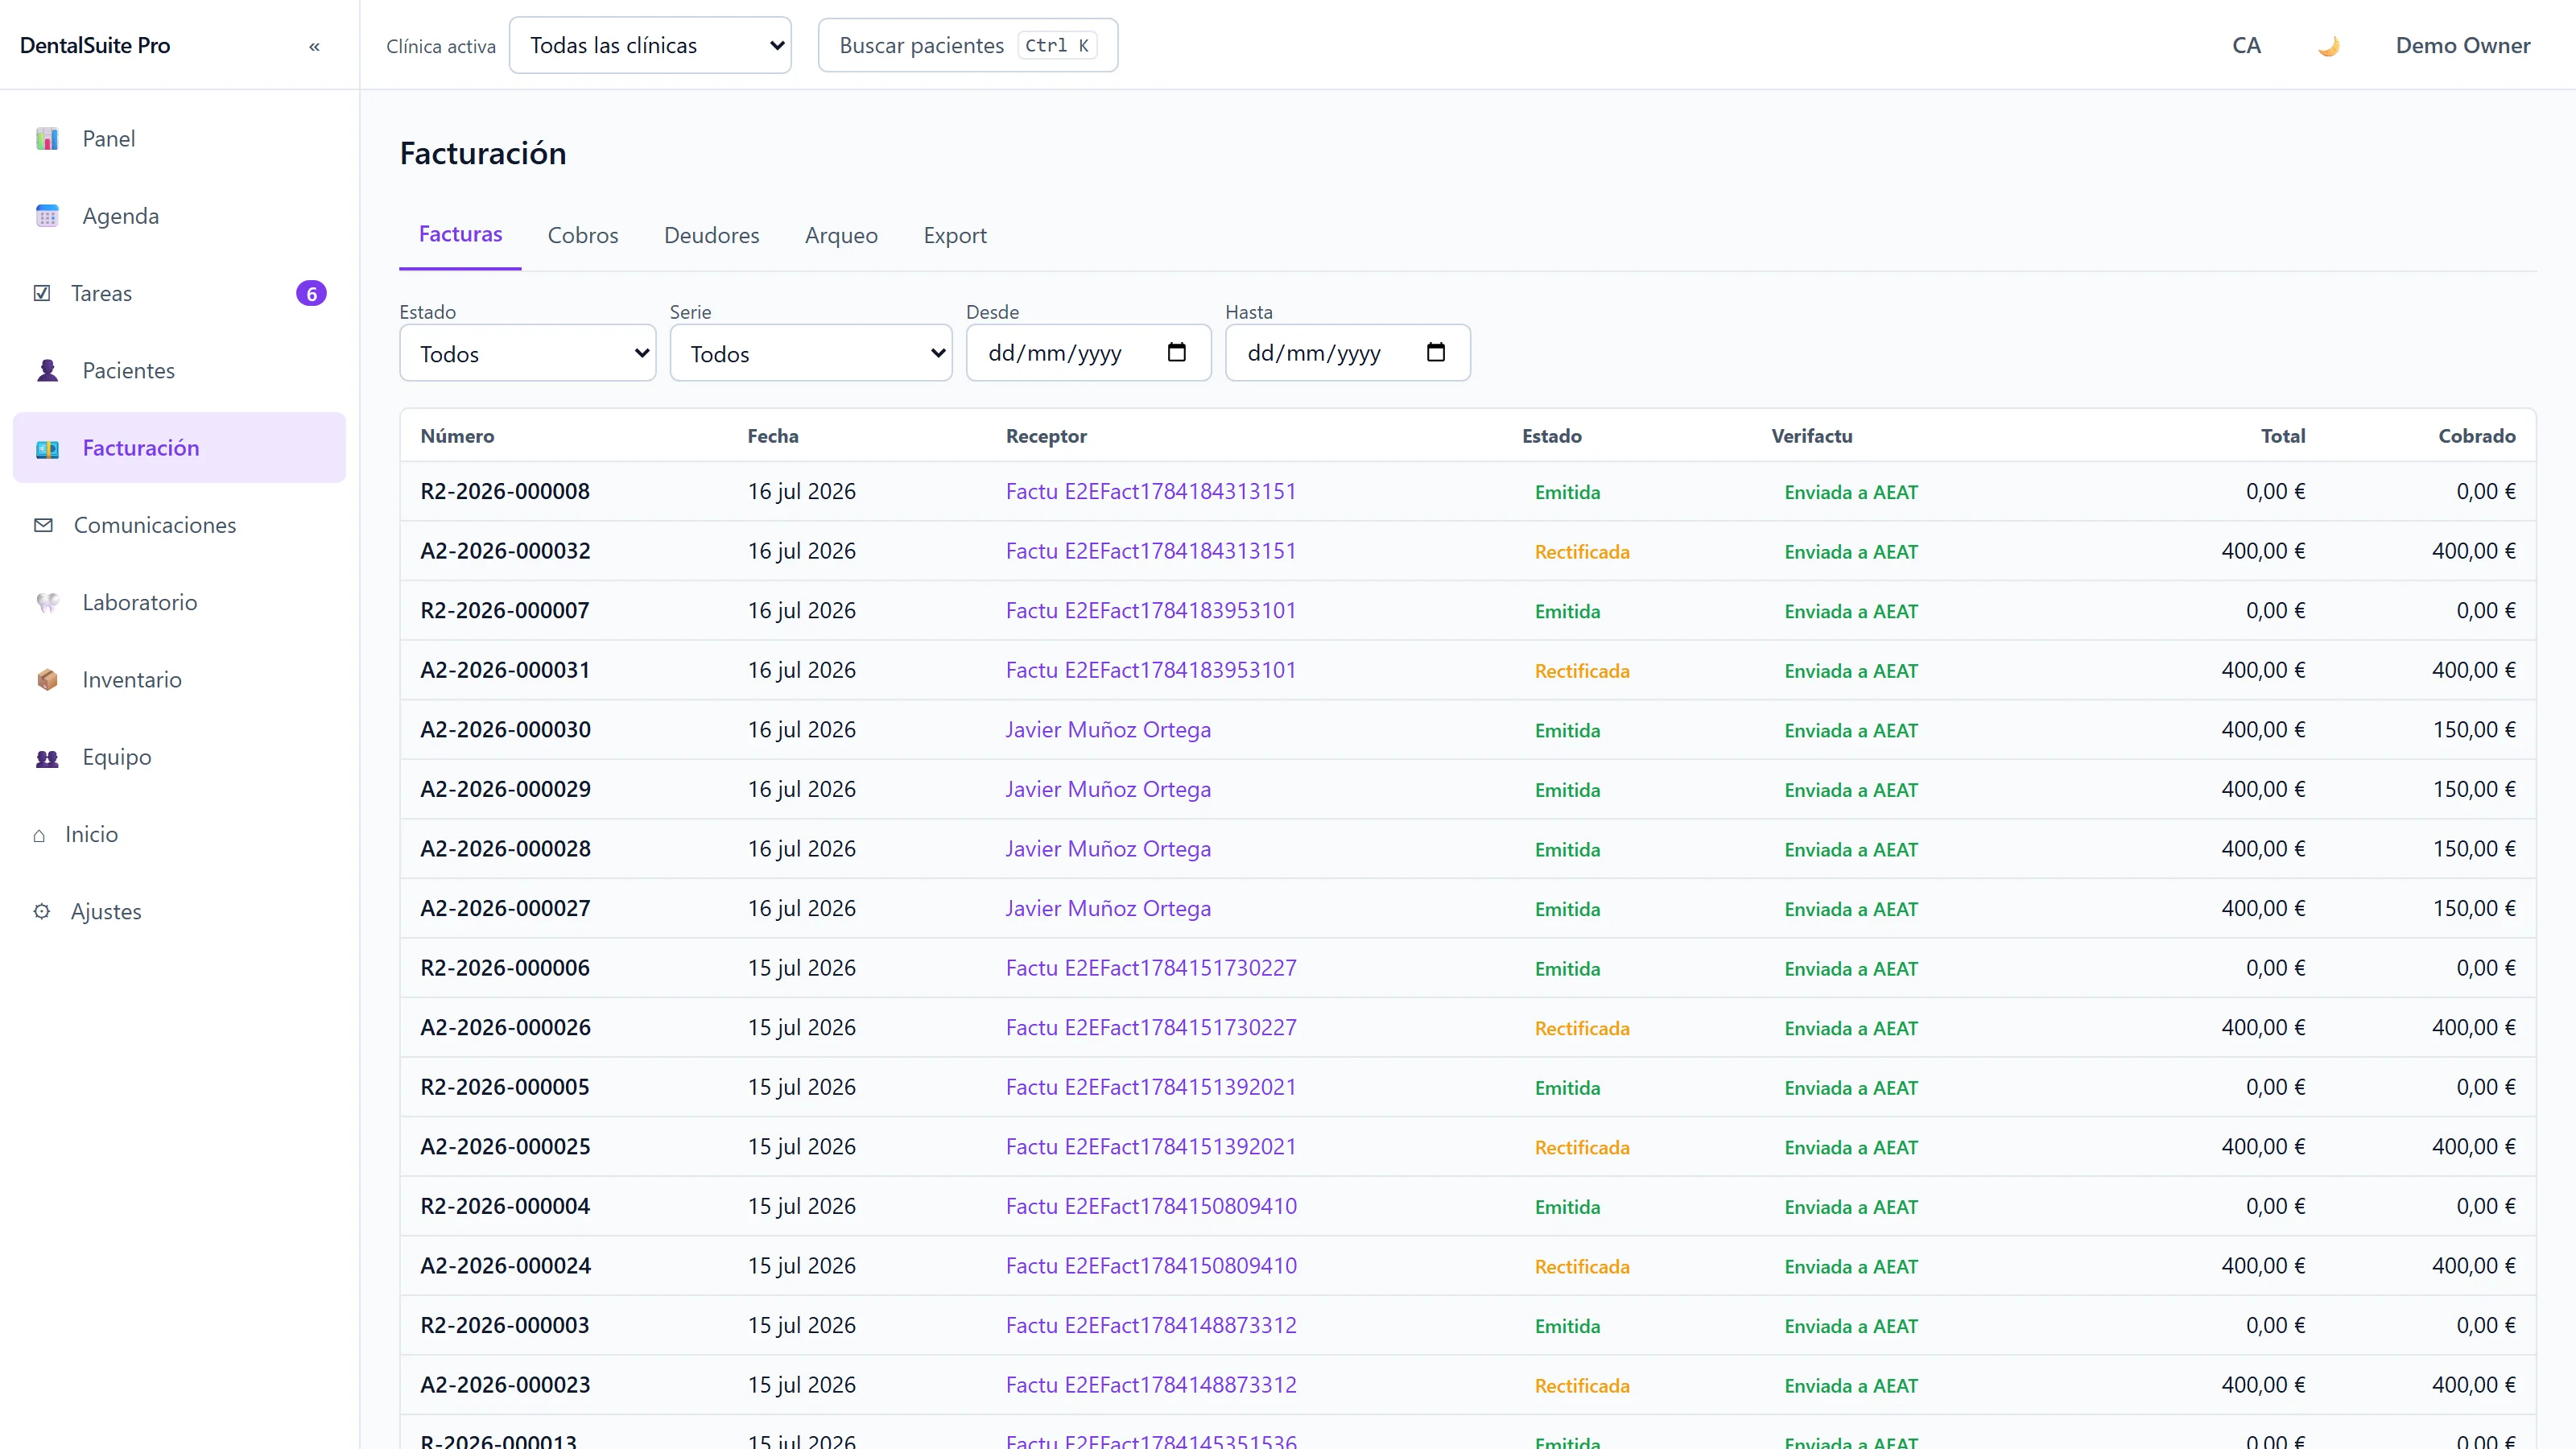Click the Inicio home icon

tap(39, 835)
